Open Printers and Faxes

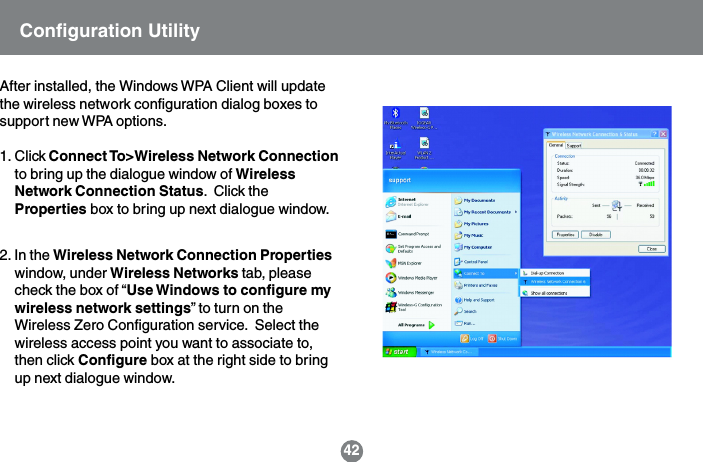tap(476, 285)
